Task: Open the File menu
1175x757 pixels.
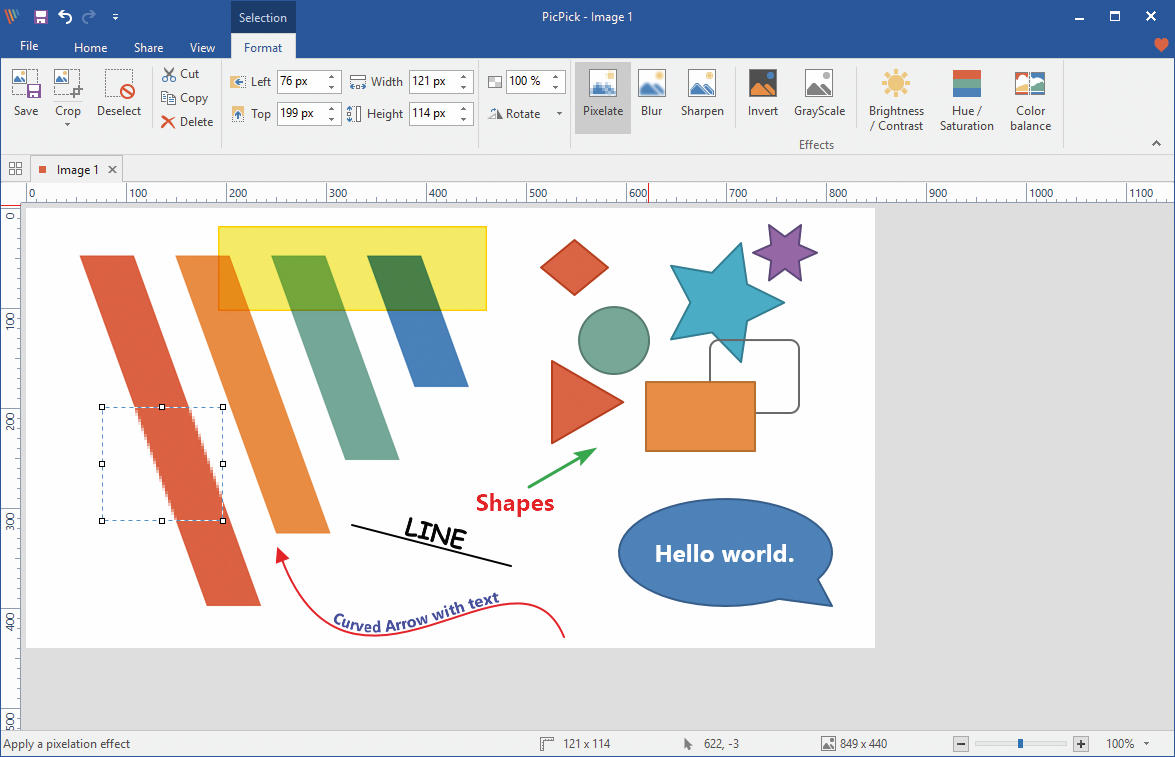Action: coord(29,46)
